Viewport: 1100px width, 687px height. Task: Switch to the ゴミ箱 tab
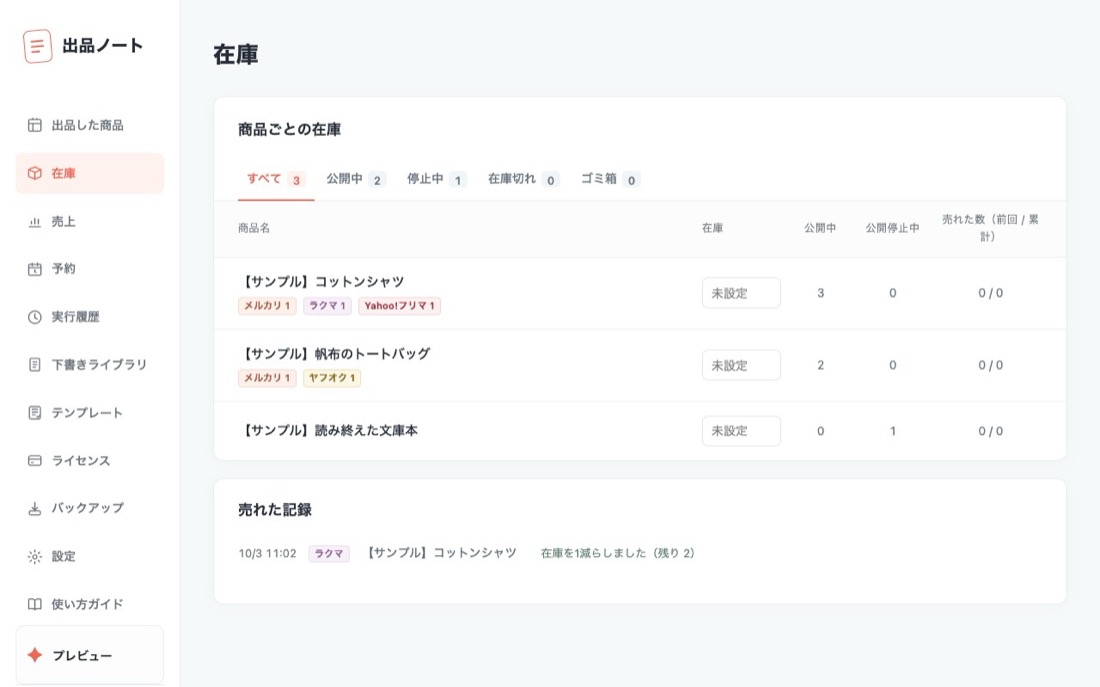[610, 180]
